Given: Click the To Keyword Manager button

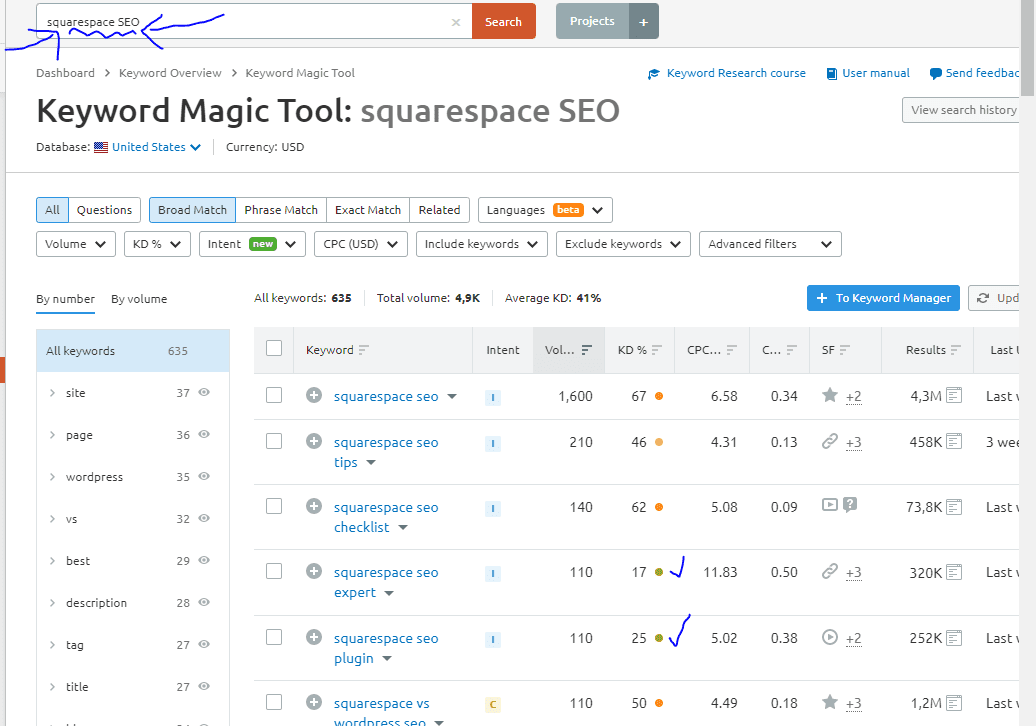Looking at the screenshot, I should pos(883,297).
